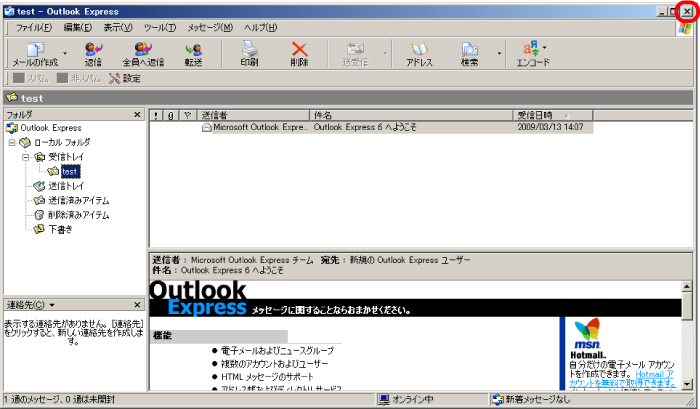
Task: Click the MSN butterfly logo
Action: click(x=587, y=329)
